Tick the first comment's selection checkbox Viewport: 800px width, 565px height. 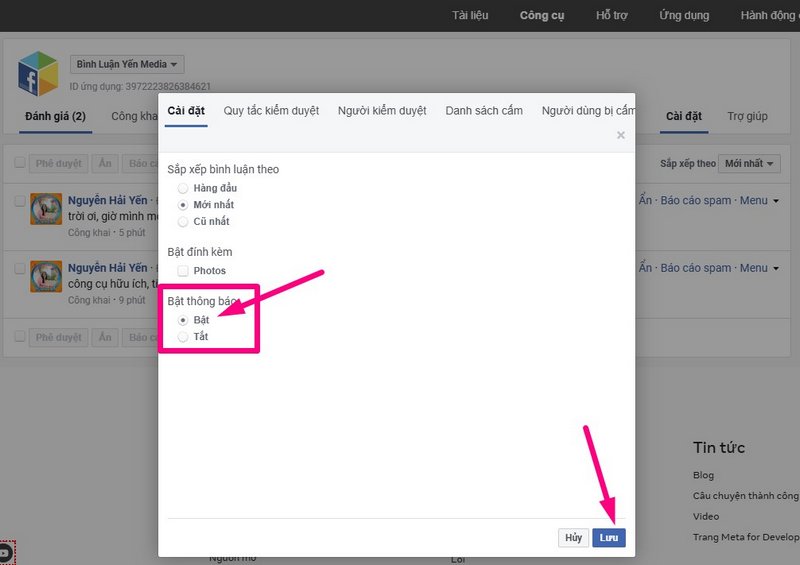point(19,200)
